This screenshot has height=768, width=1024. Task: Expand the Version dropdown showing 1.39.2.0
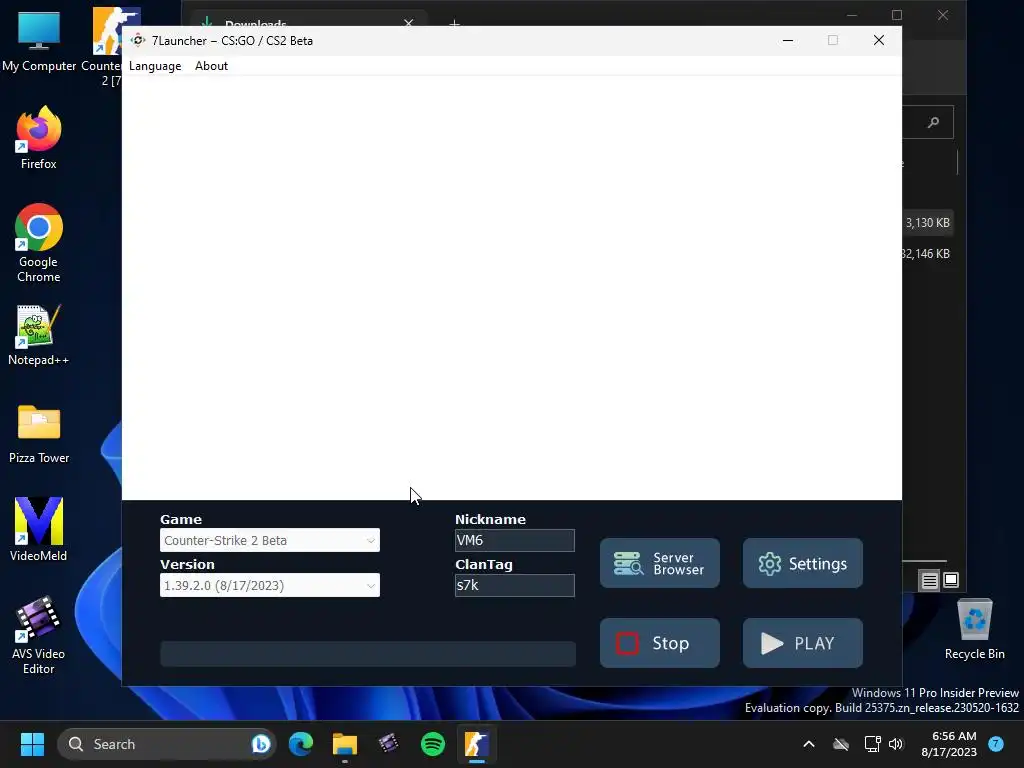pyautogui.click(x=270, y=585)
